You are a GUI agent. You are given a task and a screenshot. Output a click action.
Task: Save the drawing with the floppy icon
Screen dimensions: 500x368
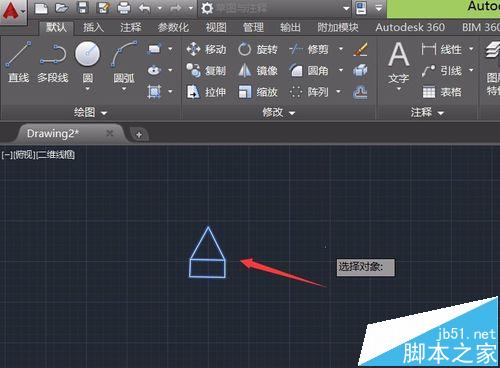[x=82, y=8]
